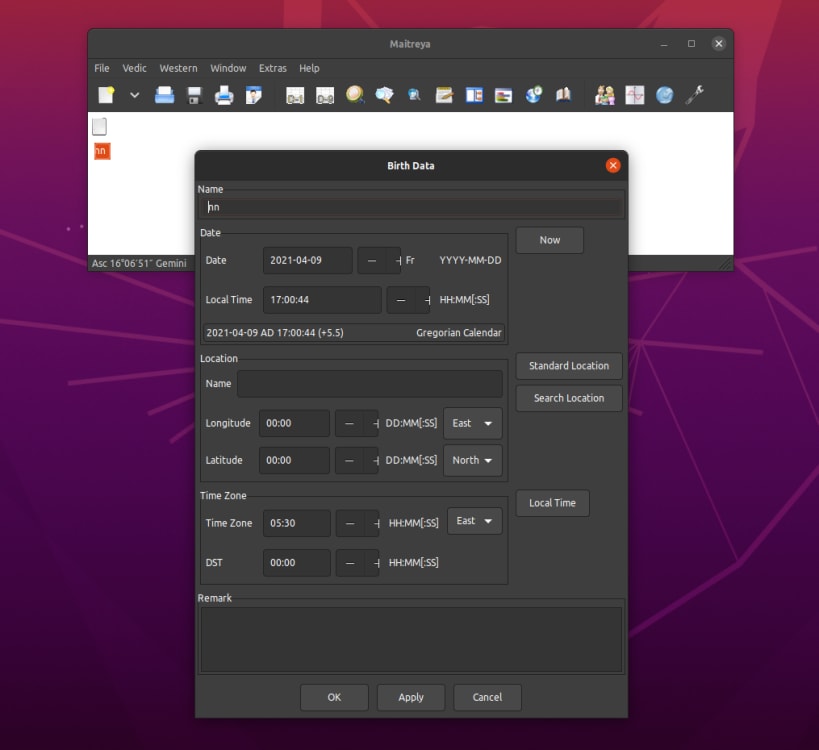The width and height of the screenshot is (819, 750).
Task: Click the Search Location button
Action: pyautogui.click(x=569, y=399)
